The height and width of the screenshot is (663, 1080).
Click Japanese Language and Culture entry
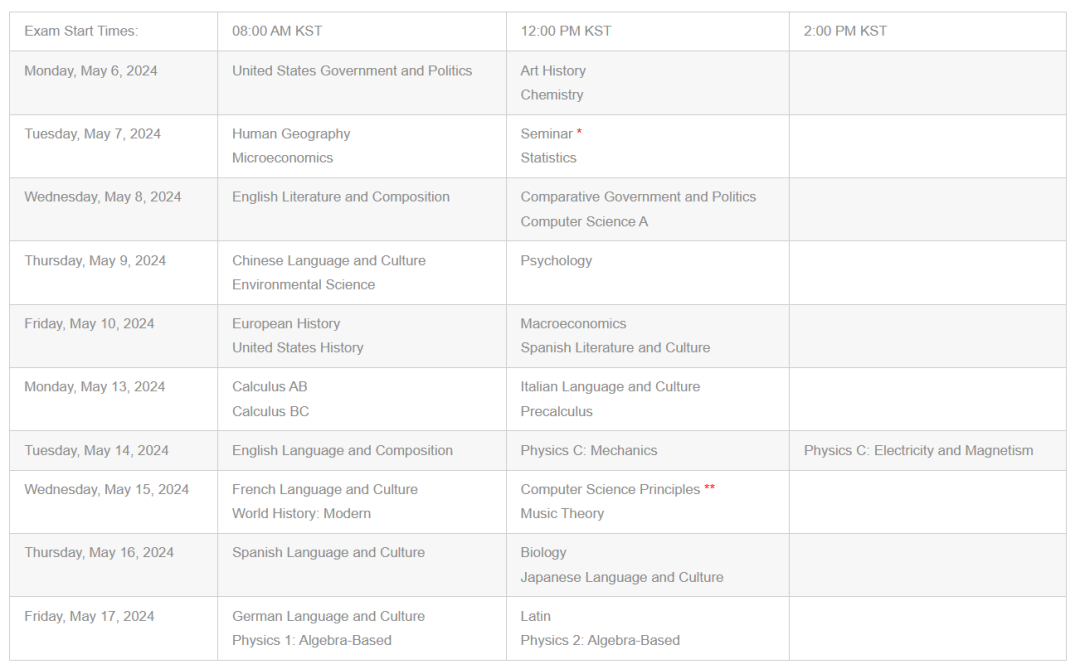tap(622, 578)
